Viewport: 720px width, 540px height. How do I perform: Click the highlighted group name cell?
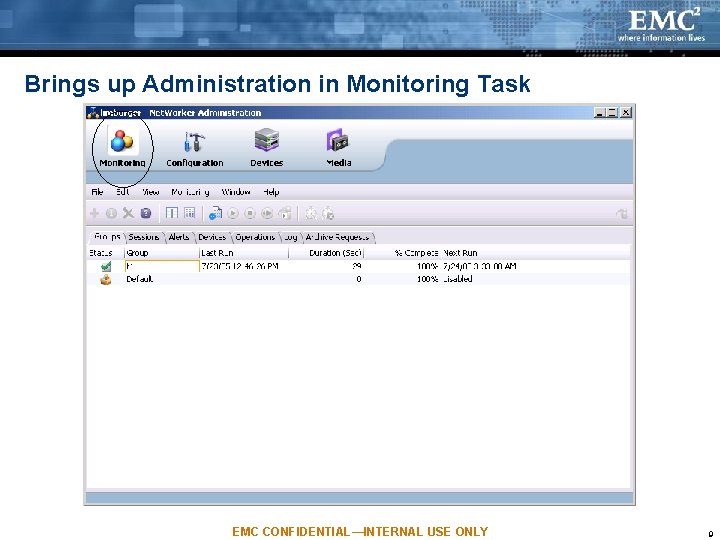point(162,266)
